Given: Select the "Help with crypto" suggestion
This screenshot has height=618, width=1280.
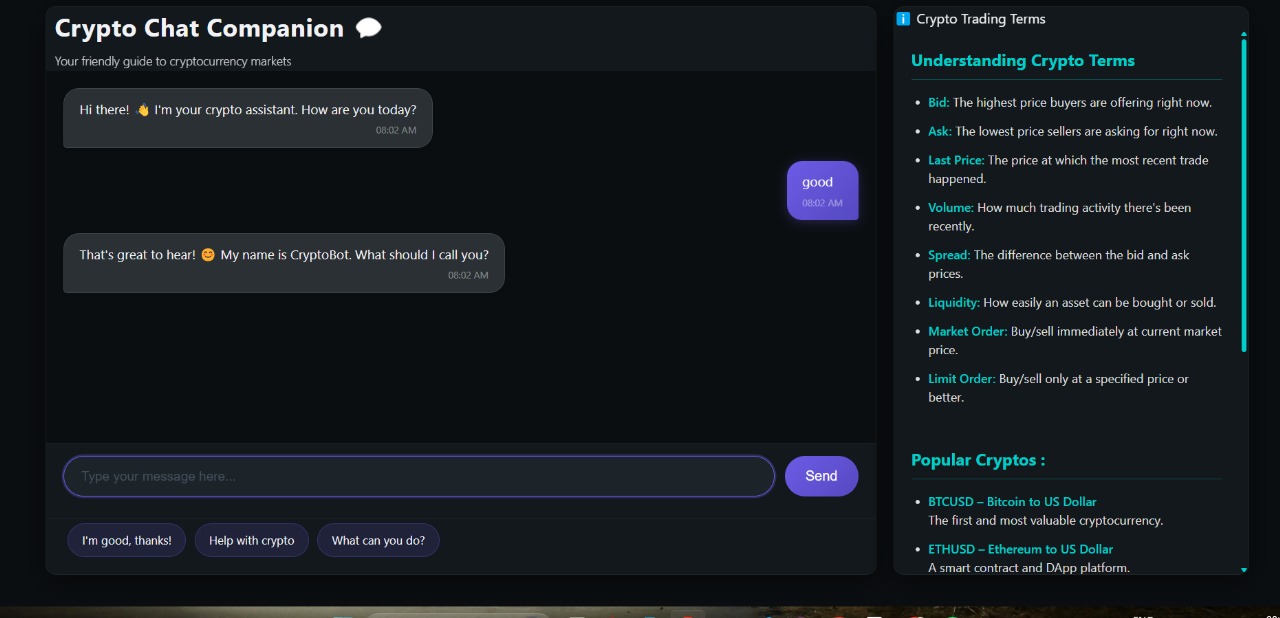Looking at the screenshot, I should (x=252, y=540).
